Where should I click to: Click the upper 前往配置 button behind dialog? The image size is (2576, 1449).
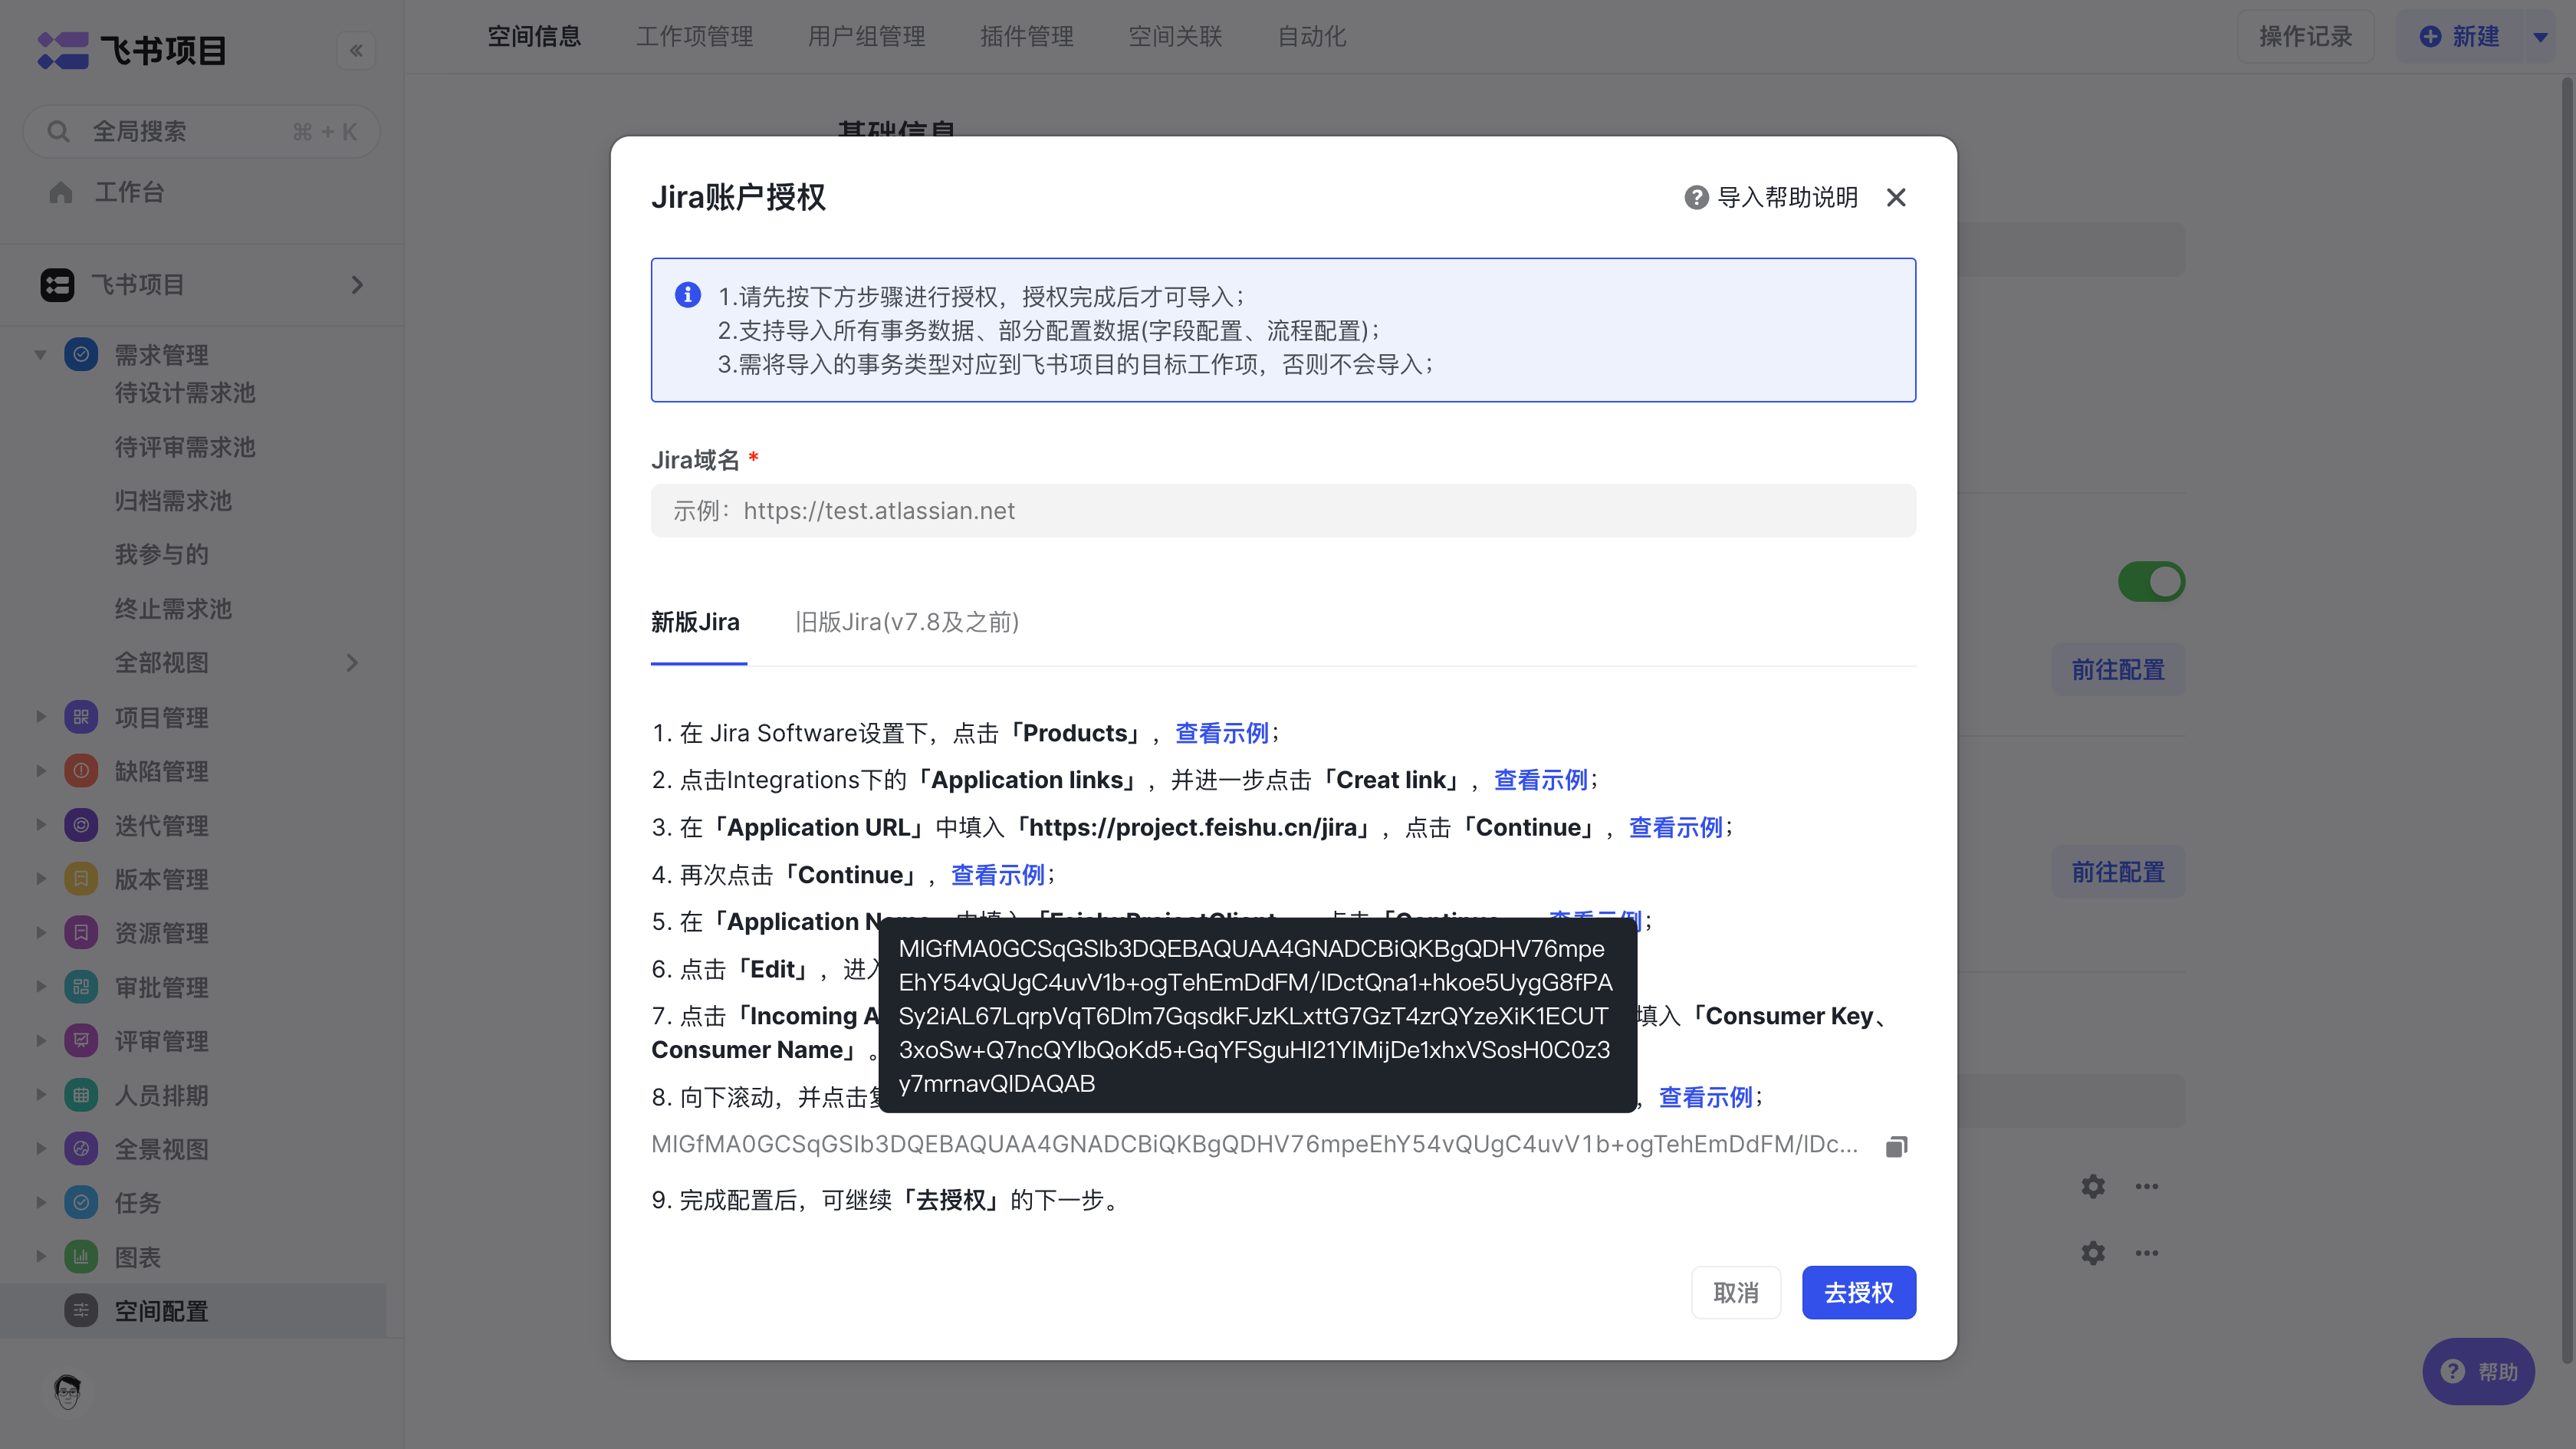click(x=2118, y=669)
